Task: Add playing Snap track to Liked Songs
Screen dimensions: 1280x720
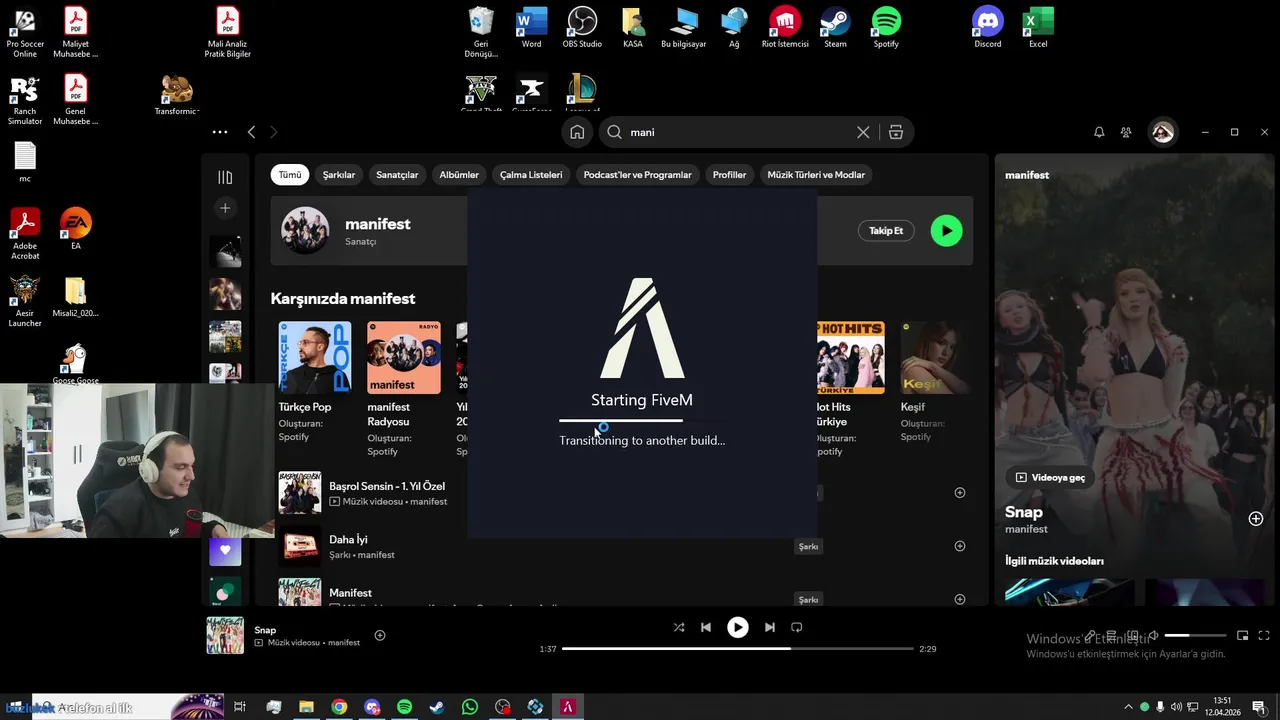Action: tap(380, 635)
